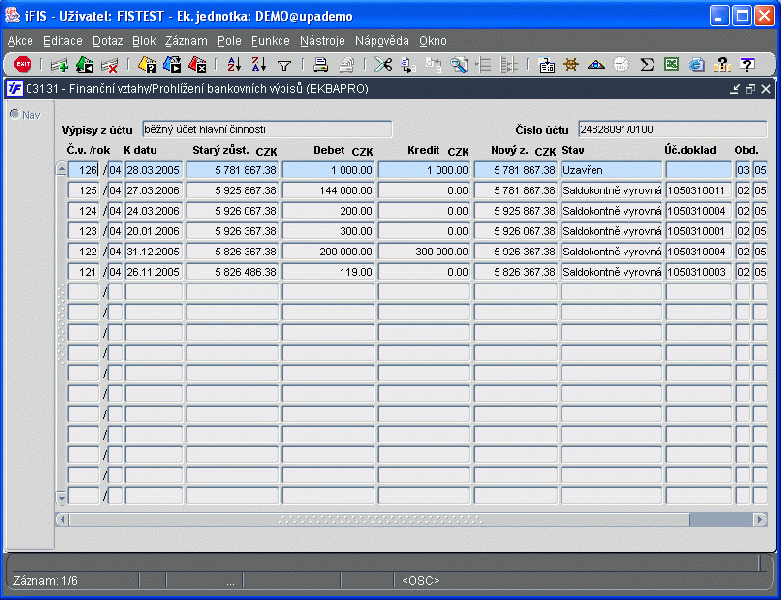
Task: Click Debet value 119.00
Action: point(328,272)
